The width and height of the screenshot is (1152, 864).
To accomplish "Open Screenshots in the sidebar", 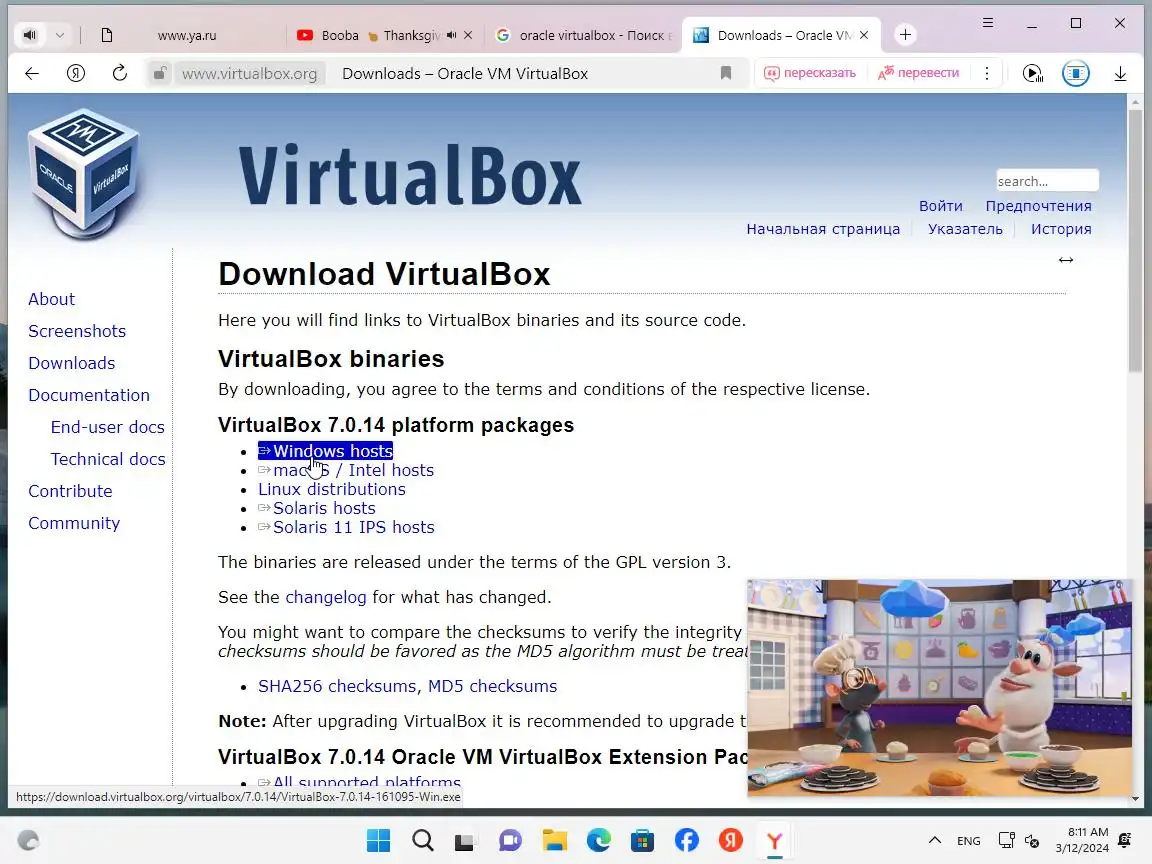I will coord(77,331).
